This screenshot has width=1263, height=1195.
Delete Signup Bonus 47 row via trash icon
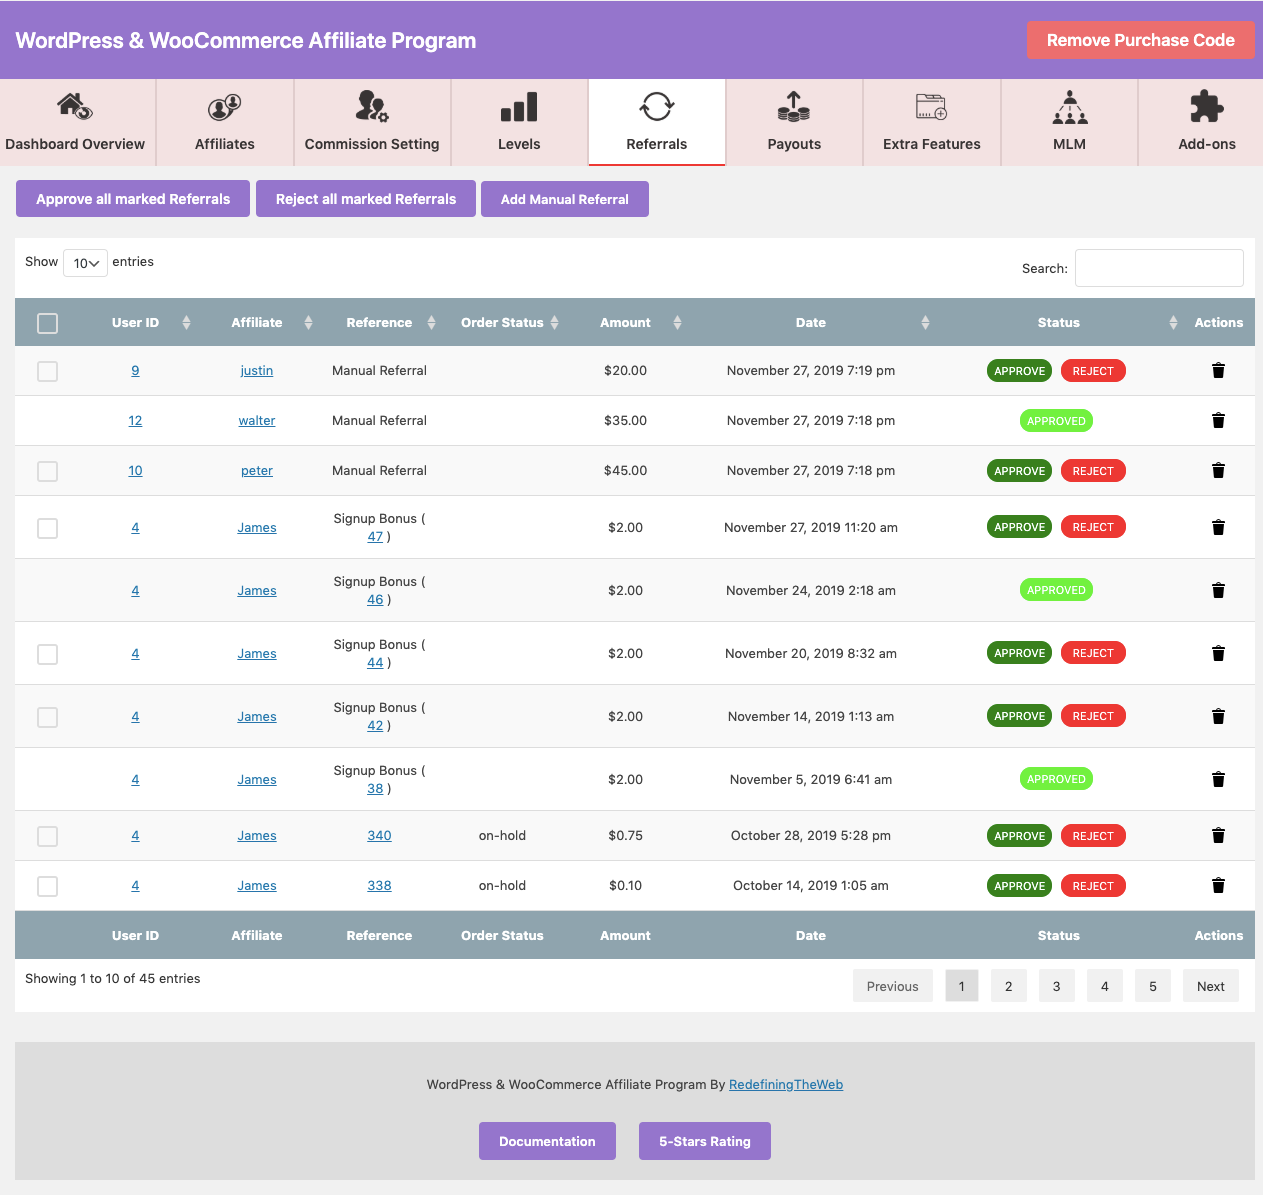pos(1218,527)
